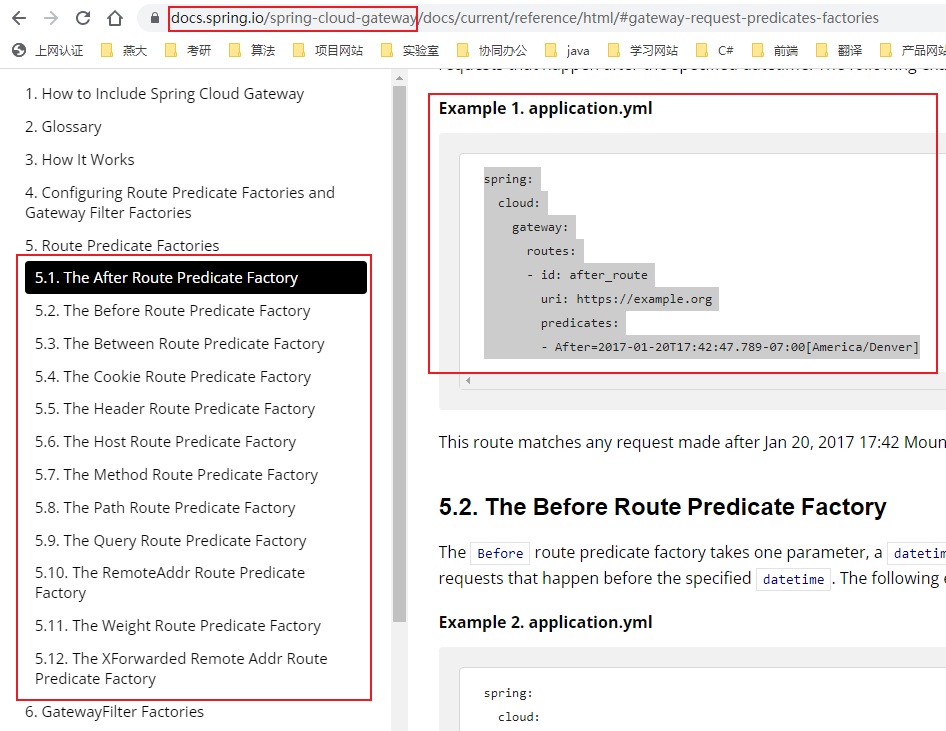The height and width of the screenshot is (731, 946).
Task: Open 6. GatewayFilter Factories section
Action: pos(114,712)
